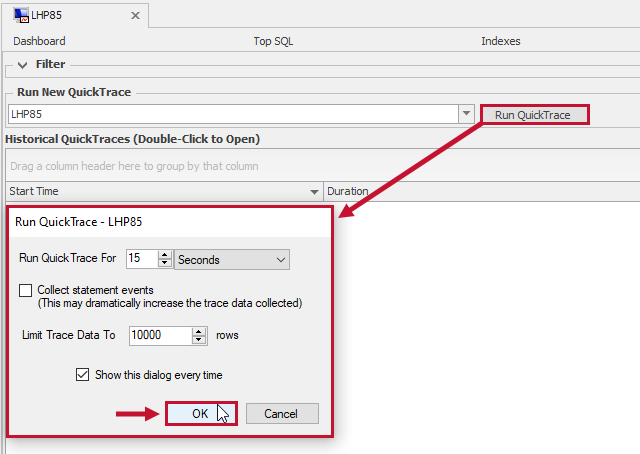
Task: Switch to the Top SQL tab
Action: tap(273, 41)
